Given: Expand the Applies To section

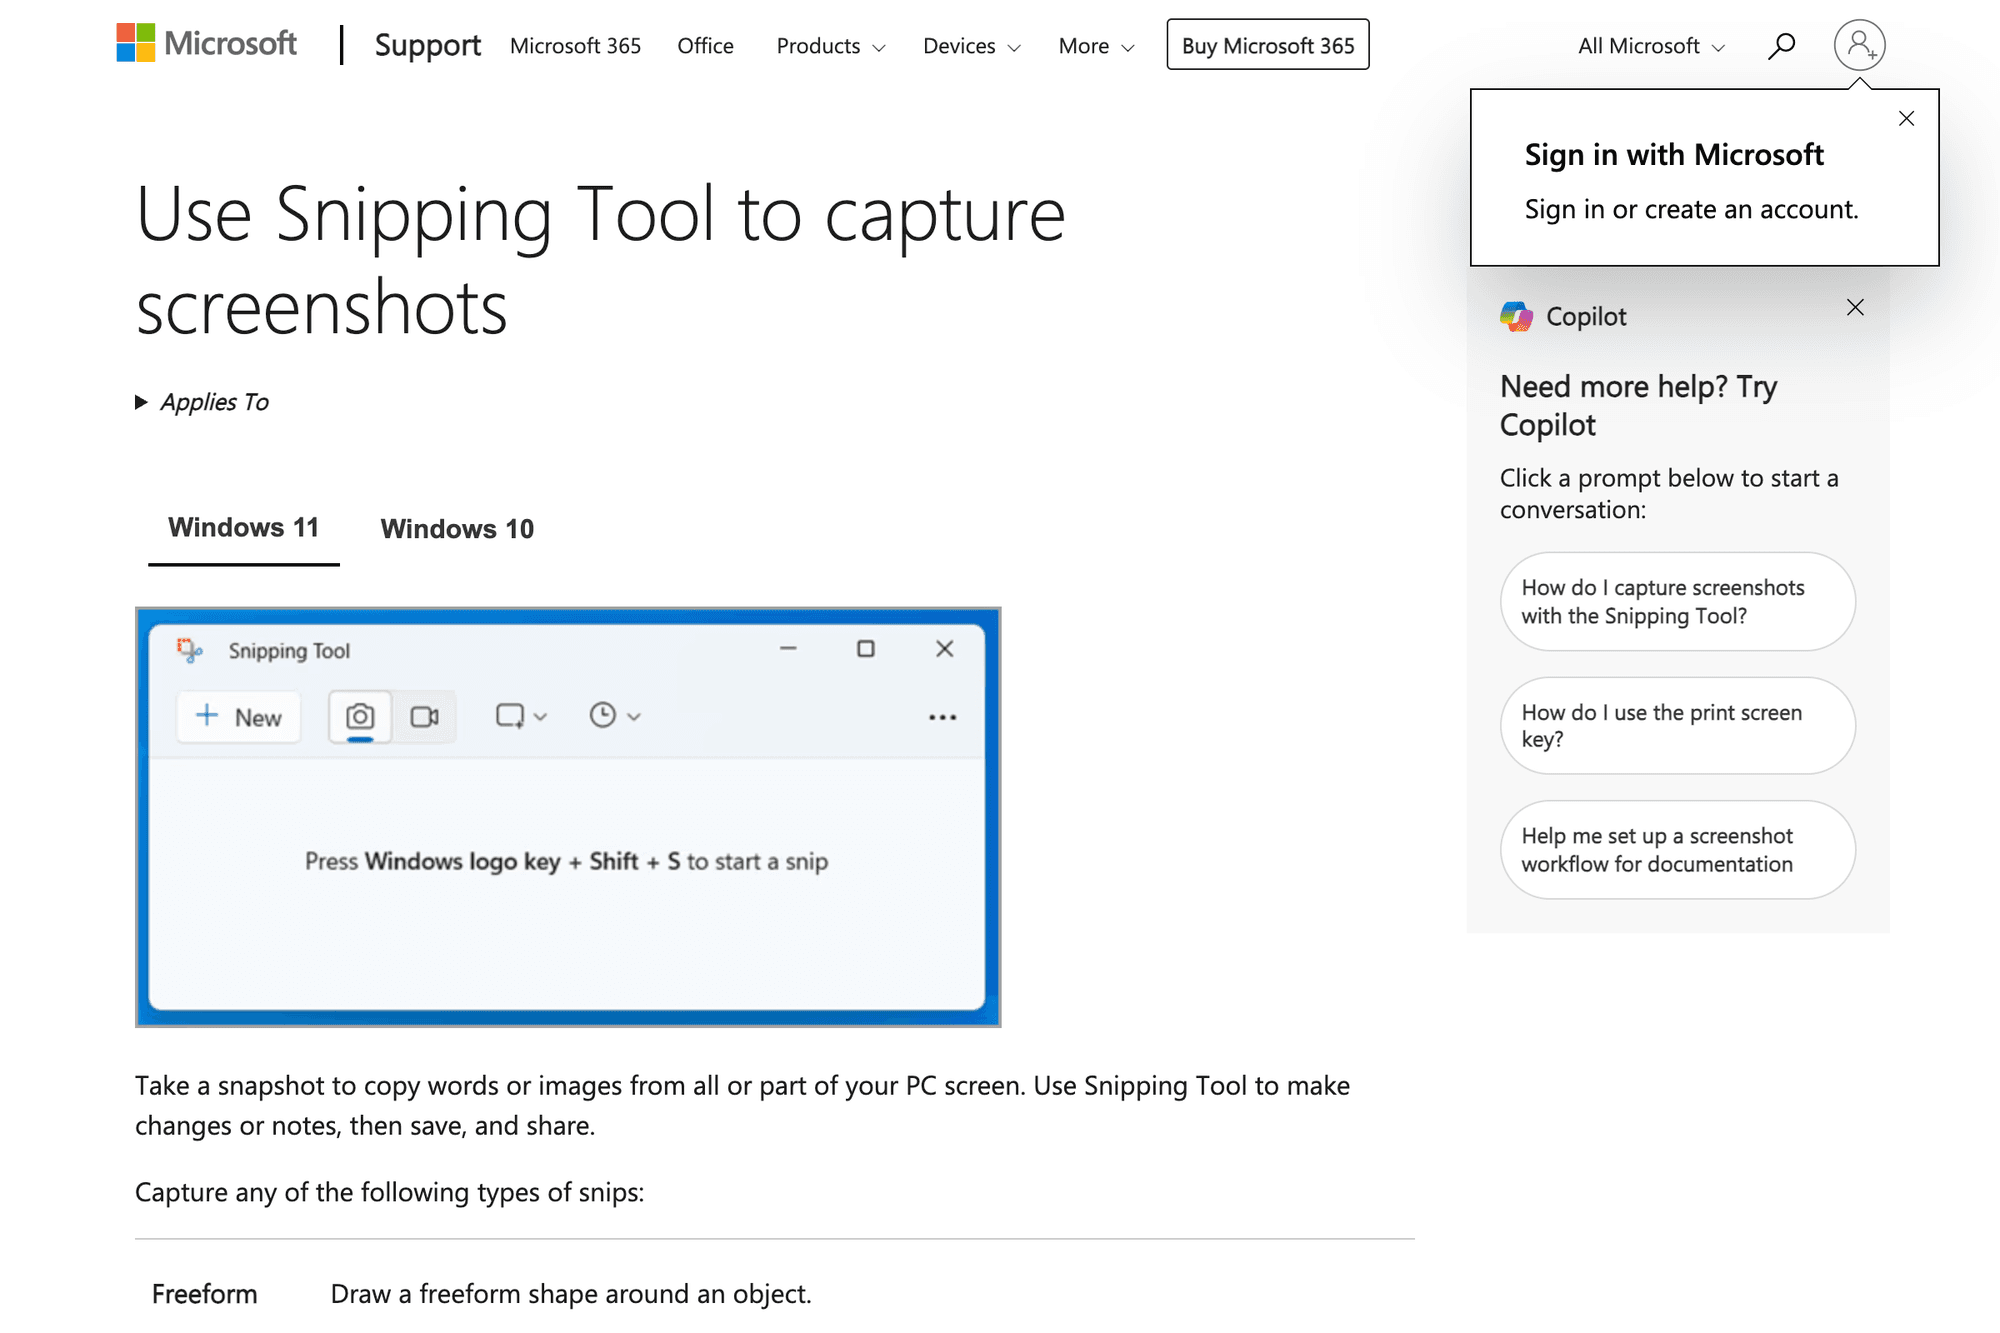Looking at the screenshot, I should (x=202, y=402).
